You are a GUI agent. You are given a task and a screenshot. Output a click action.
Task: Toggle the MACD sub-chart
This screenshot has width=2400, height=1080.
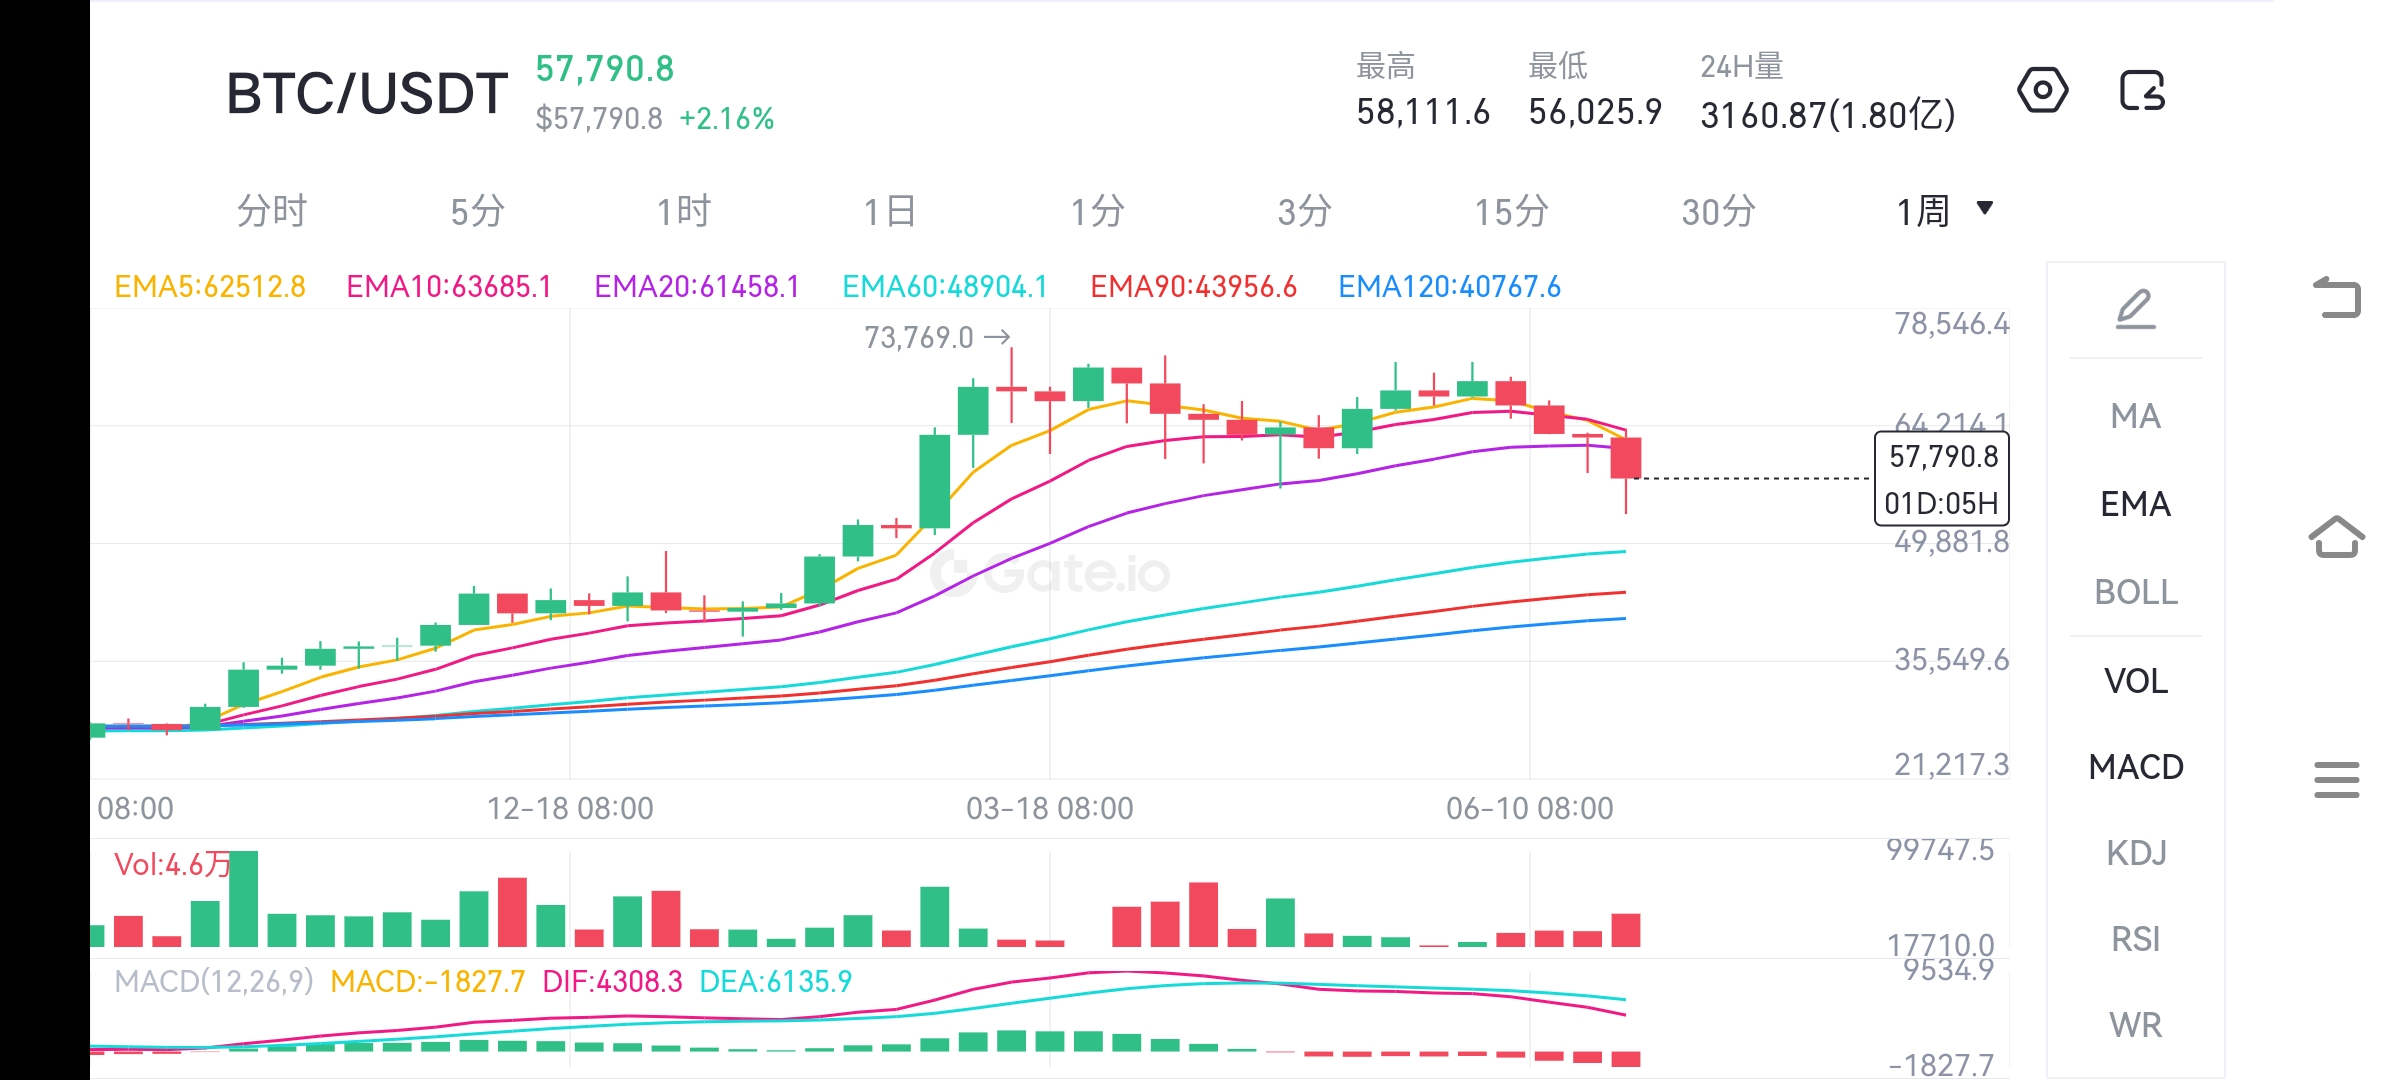pos(2135,767)
